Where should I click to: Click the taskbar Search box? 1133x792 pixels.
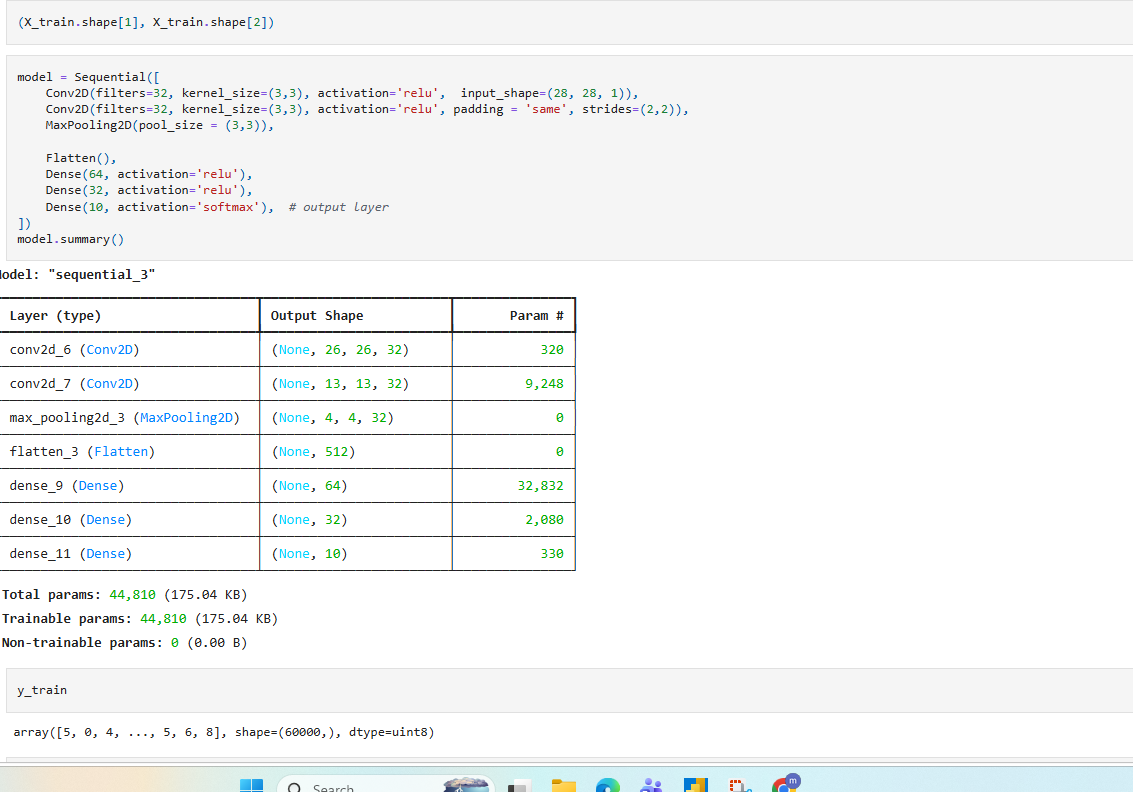click(x=386, y=785)
